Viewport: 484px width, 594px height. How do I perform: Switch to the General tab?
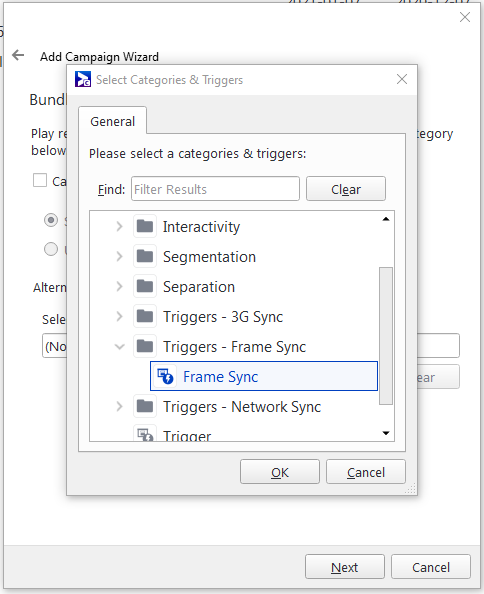[112, 121]
